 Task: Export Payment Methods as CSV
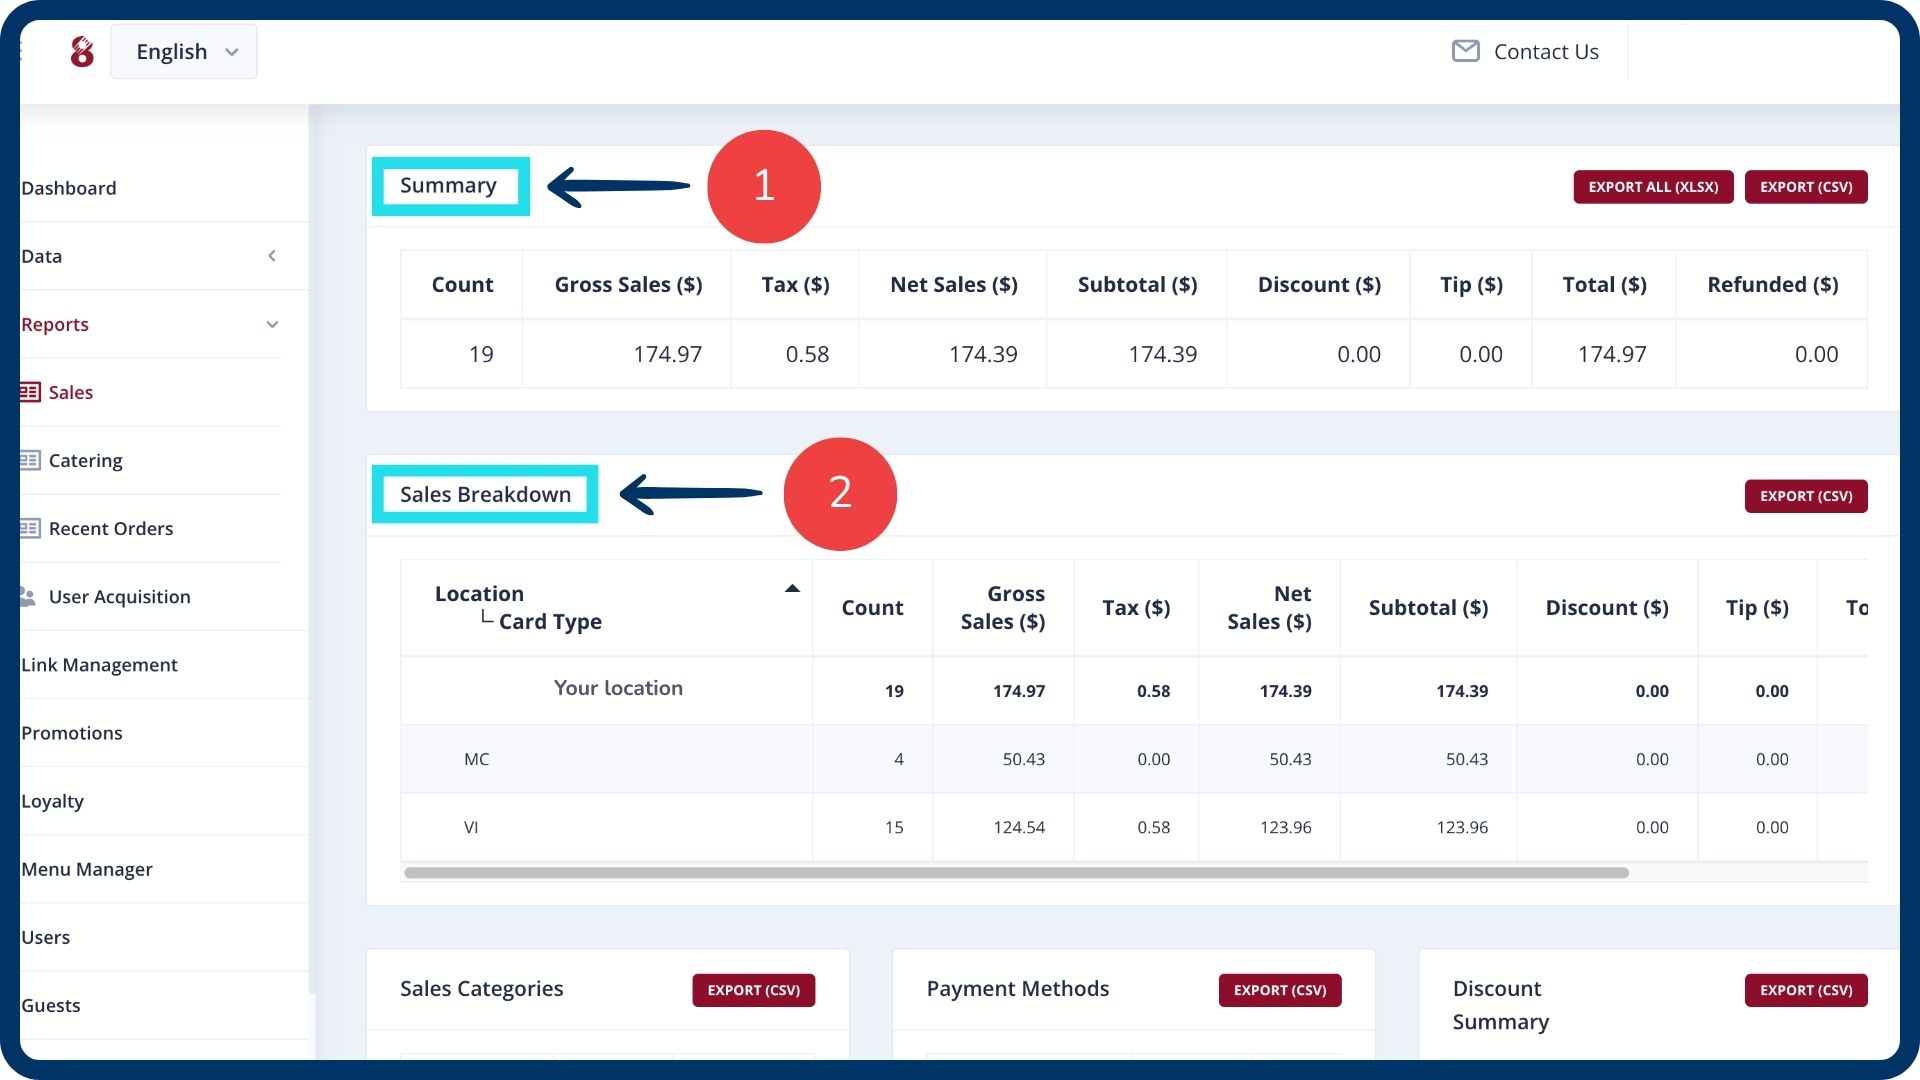coord(1279,990)
